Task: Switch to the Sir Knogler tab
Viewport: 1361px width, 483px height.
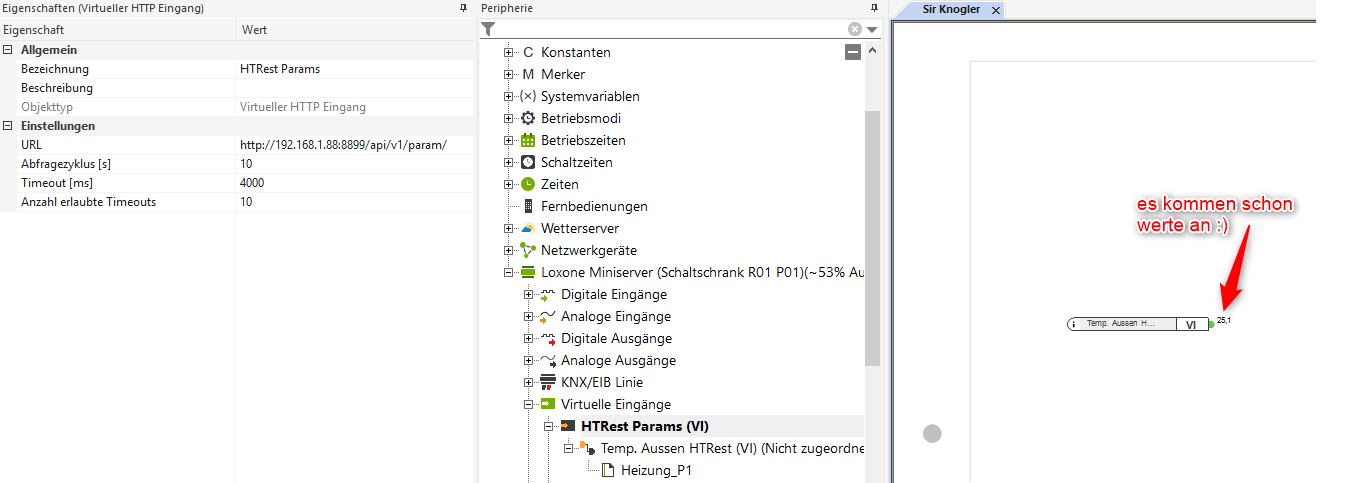Action: pyautogui.click(x=951, y=9)
